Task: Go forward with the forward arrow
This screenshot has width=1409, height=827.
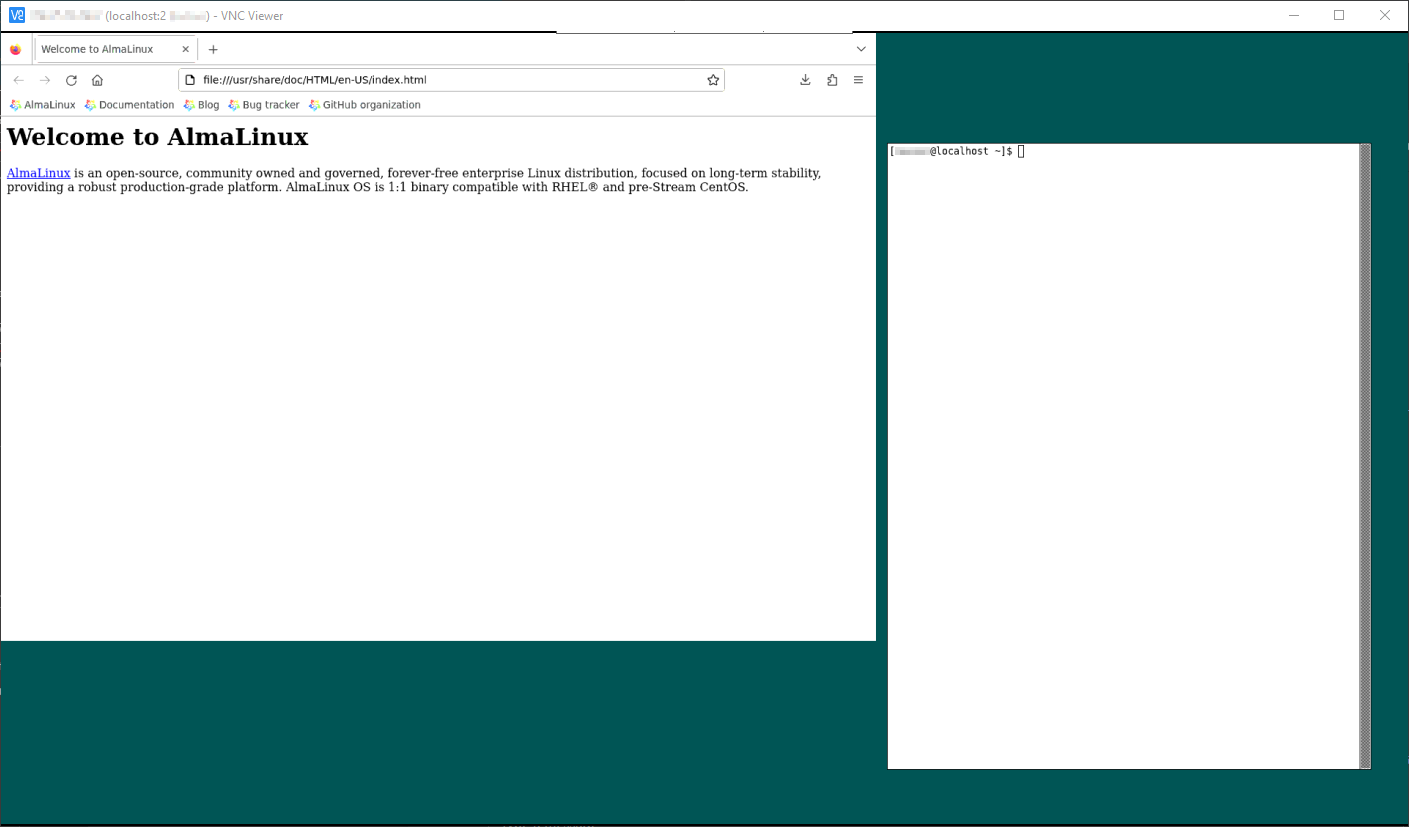Action: [x=45, y=80]
